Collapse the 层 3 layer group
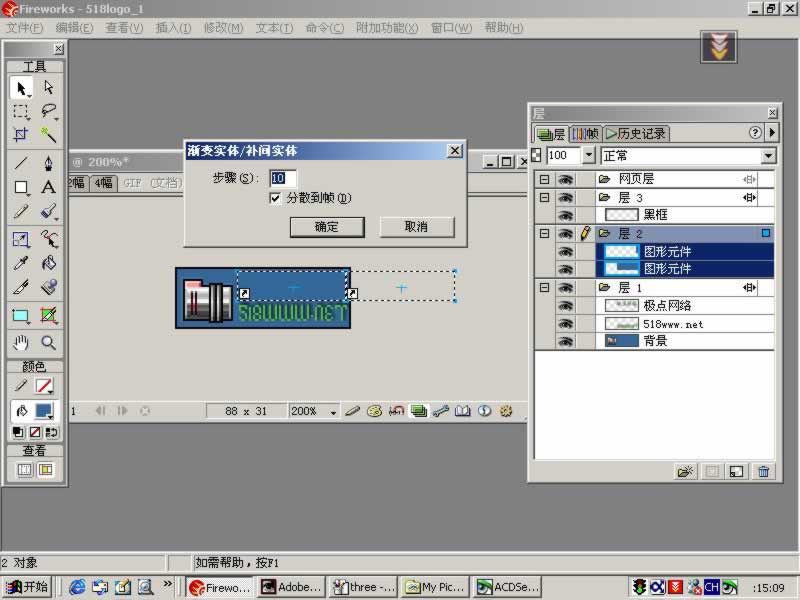The width and height of the screenshot is (800, 600). click(544, 198)
